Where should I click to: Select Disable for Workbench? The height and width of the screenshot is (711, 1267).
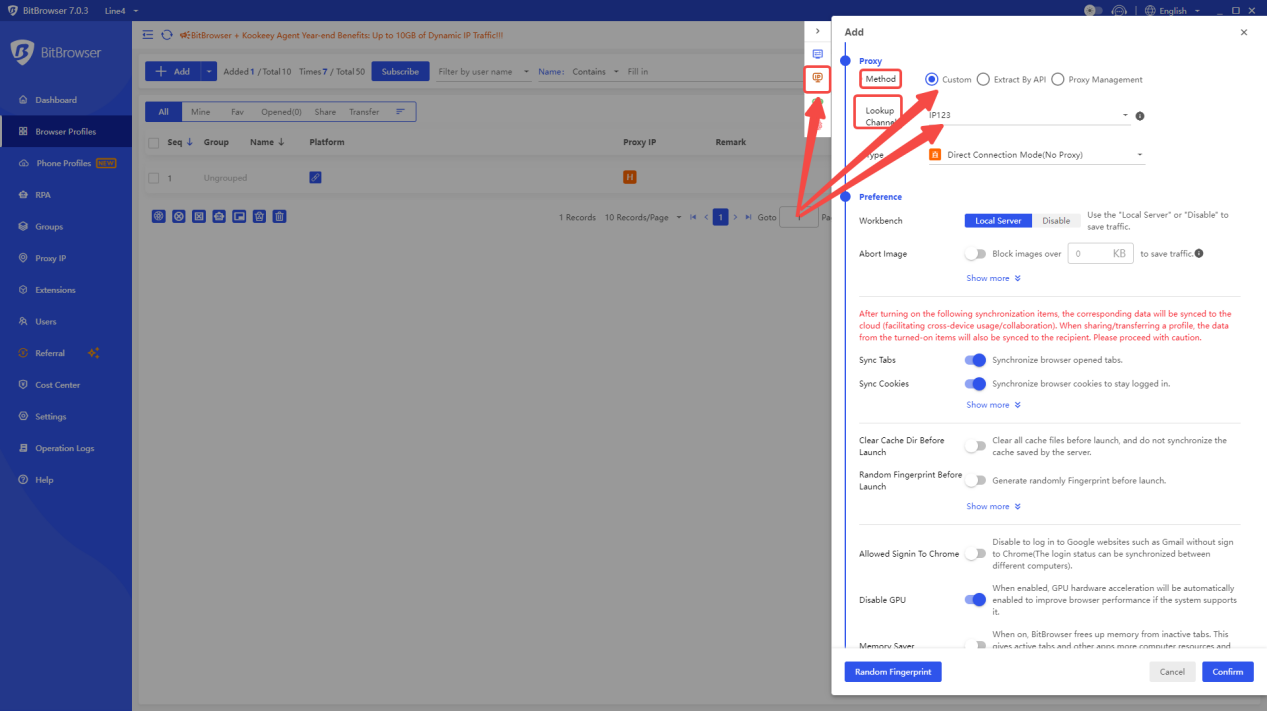(x=1056, y=221)
